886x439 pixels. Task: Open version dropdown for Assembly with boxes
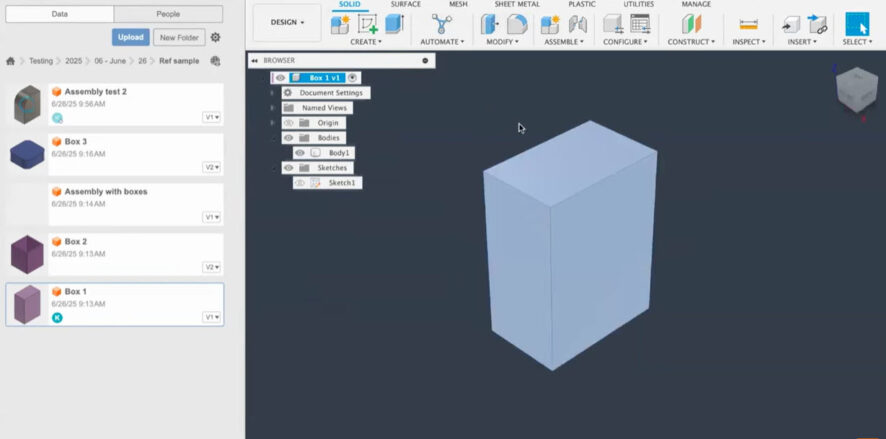(212, 217)
